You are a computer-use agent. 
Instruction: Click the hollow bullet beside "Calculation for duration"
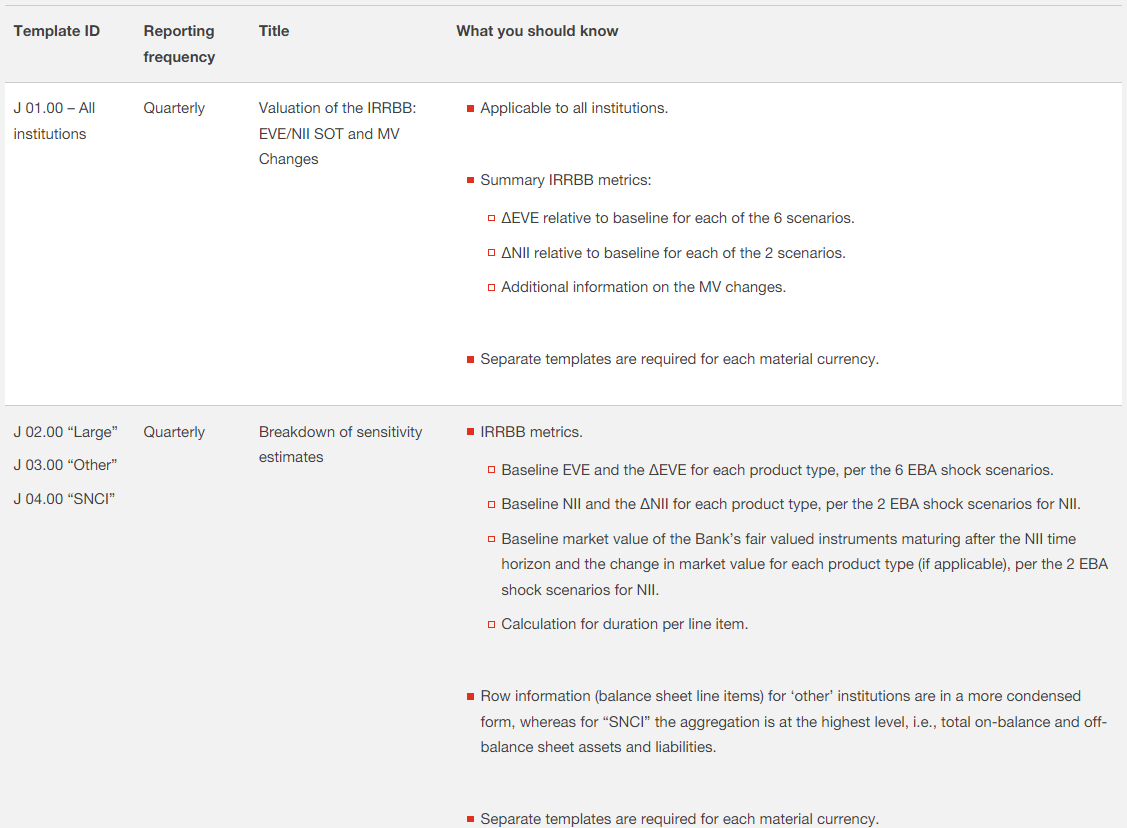[x=491, y=624]
